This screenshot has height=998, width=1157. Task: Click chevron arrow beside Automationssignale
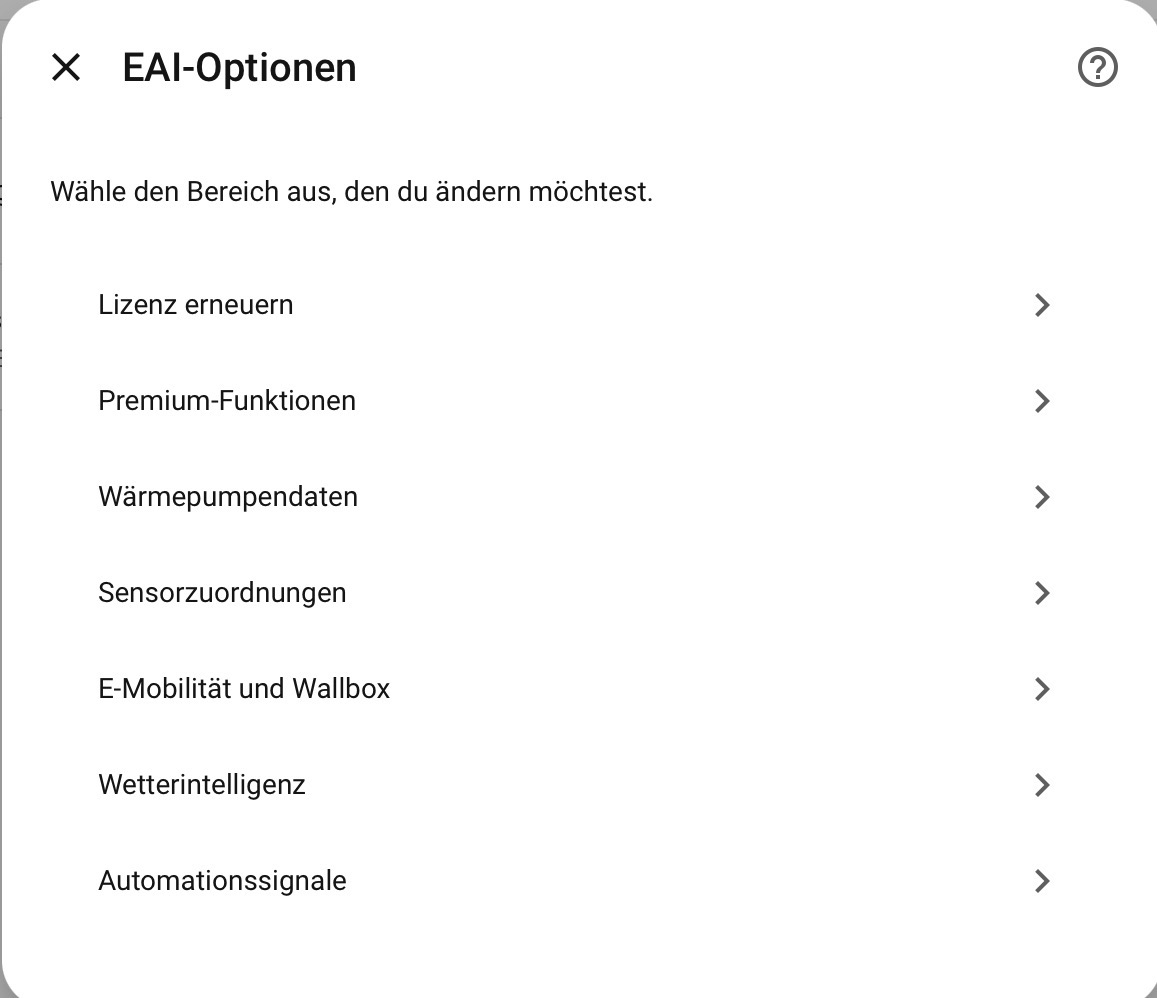(1042, 880)
